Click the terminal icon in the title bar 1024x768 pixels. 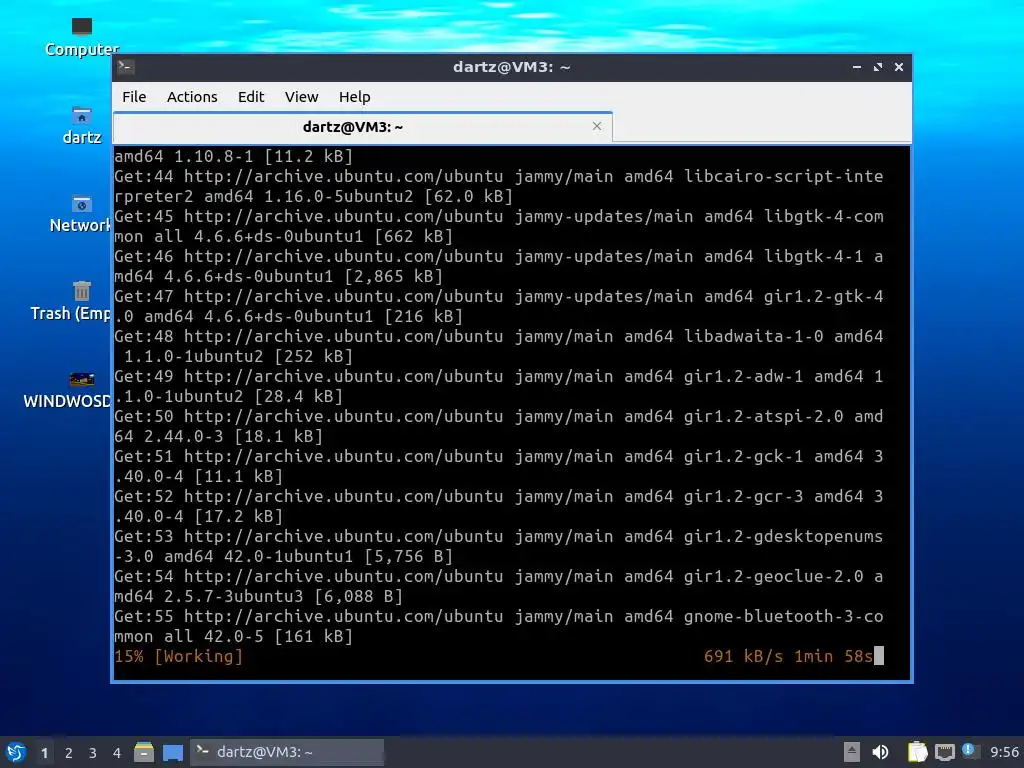(x=126, y=67)
